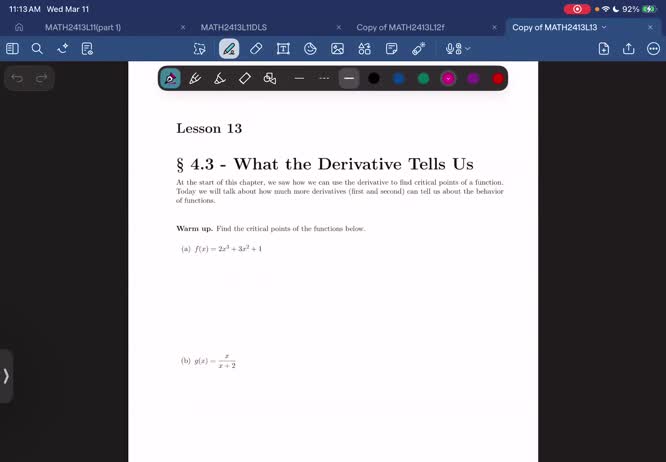The width and height of the screenshot is (666, 462).
Task: Tap the section 4.3 derivative title
Action: [x=325, y=164]
